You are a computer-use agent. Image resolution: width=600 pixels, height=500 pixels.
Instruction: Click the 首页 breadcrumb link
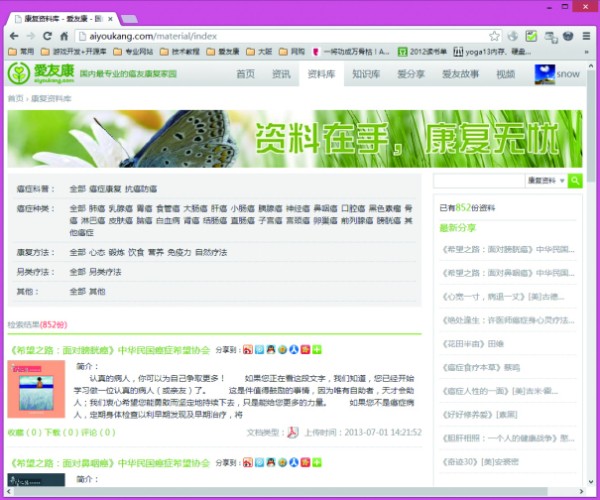[x=15, y=99]
